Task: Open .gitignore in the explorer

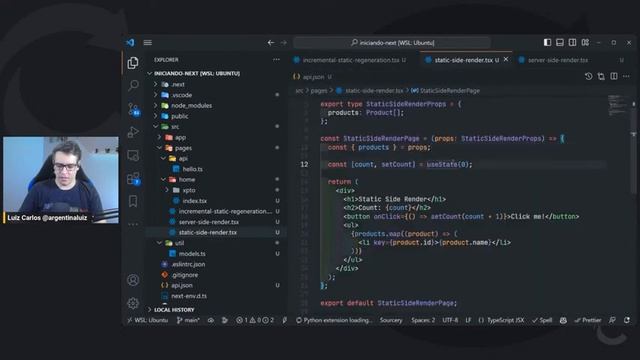Action: coord(184,275)
